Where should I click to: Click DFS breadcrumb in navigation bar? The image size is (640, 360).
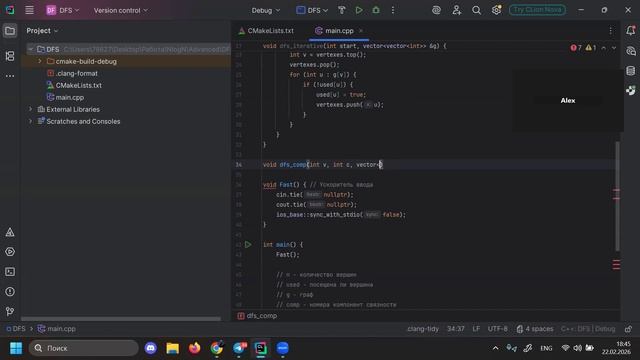[x=16, y=329]
